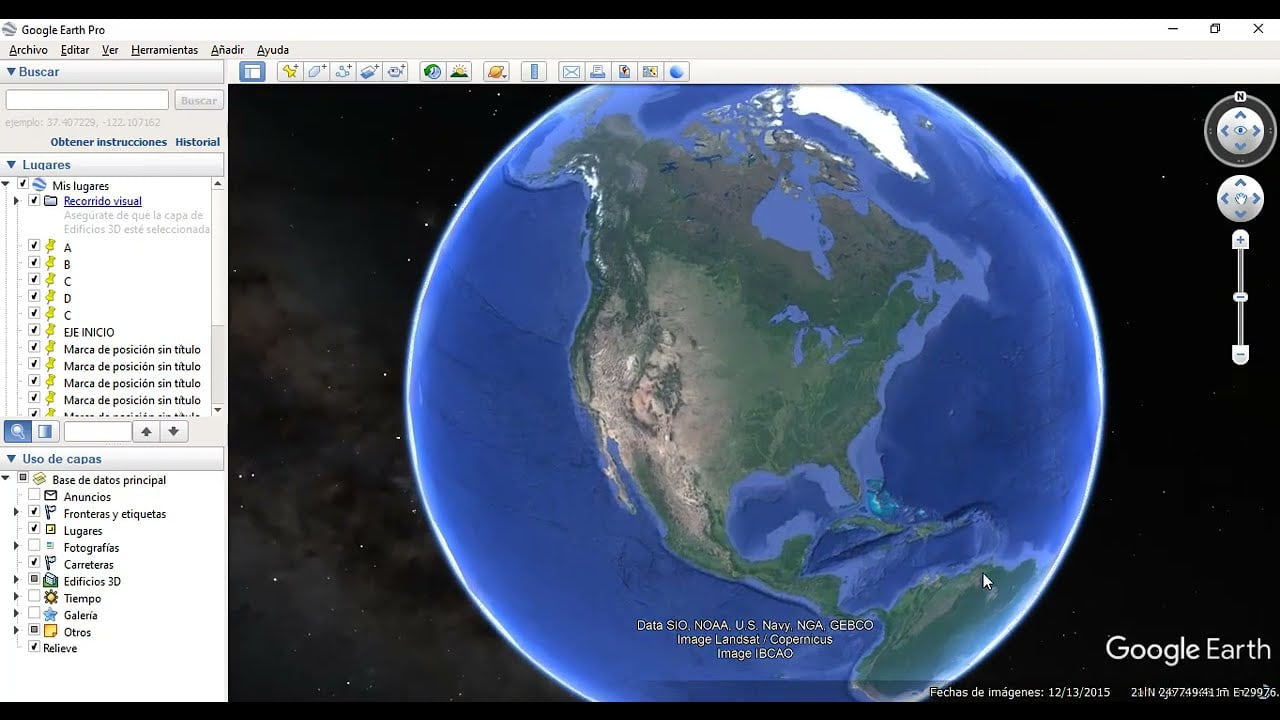Enable the Anuncios layer checkbox
This screenshot has width=1280, height=720.
coord(34,496)
